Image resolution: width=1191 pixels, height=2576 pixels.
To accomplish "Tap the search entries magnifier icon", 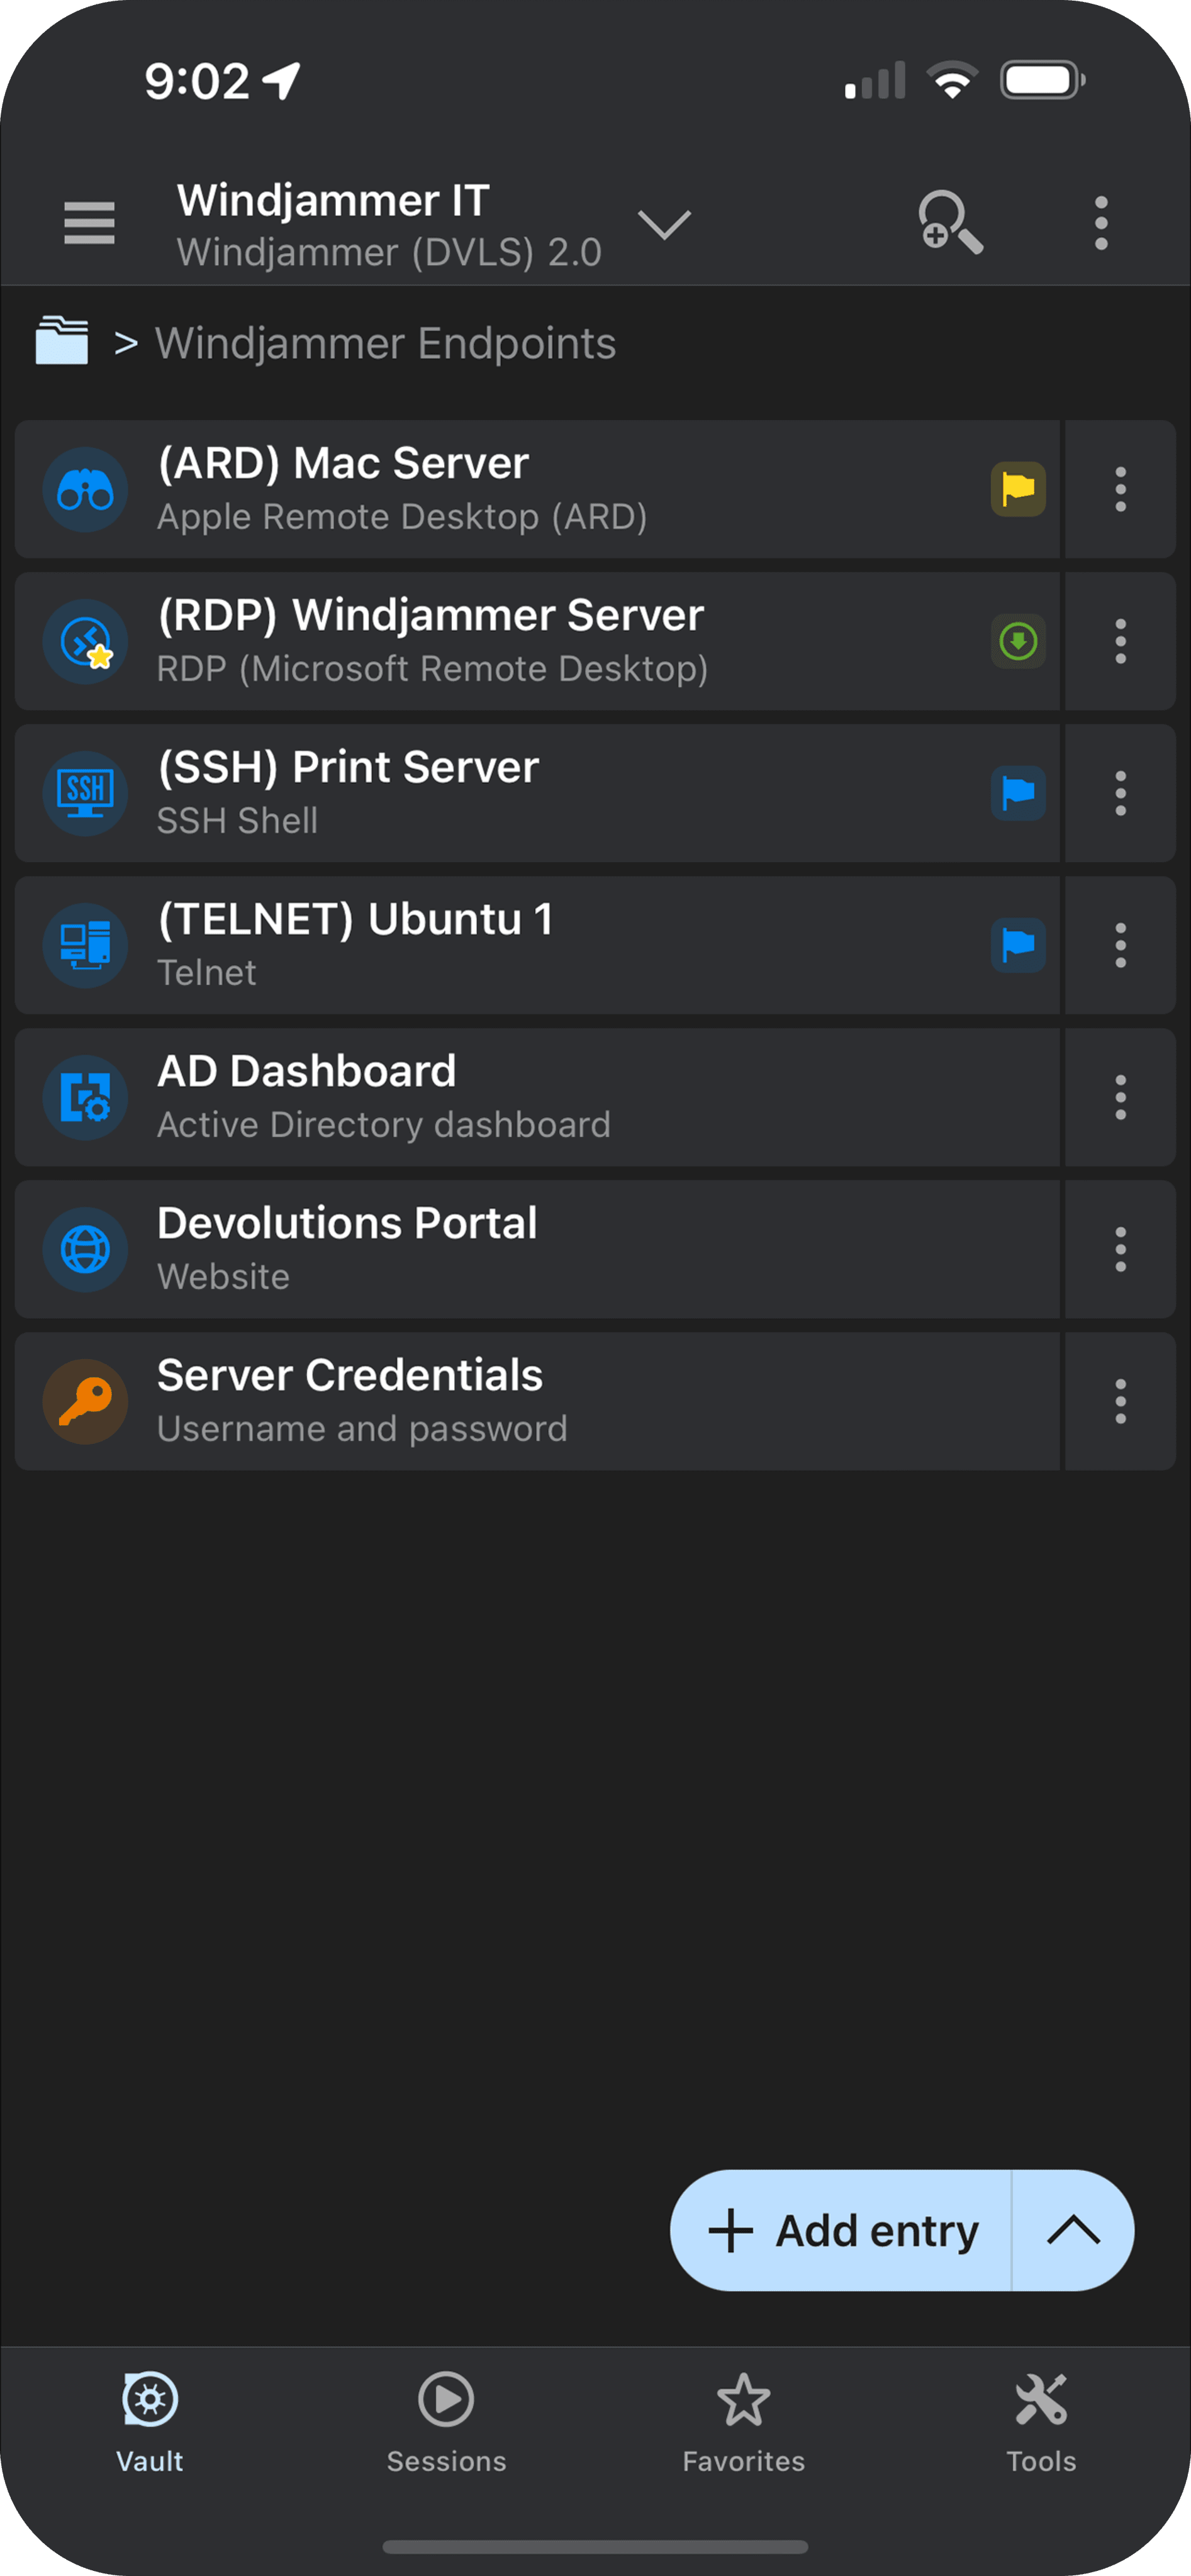I will point(949,222).
